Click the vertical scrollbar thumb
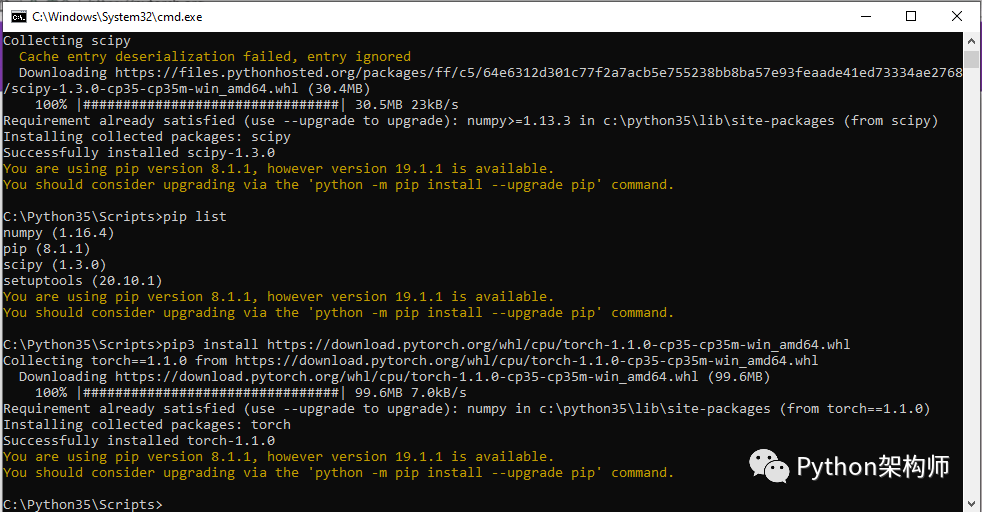 (971, 59)
